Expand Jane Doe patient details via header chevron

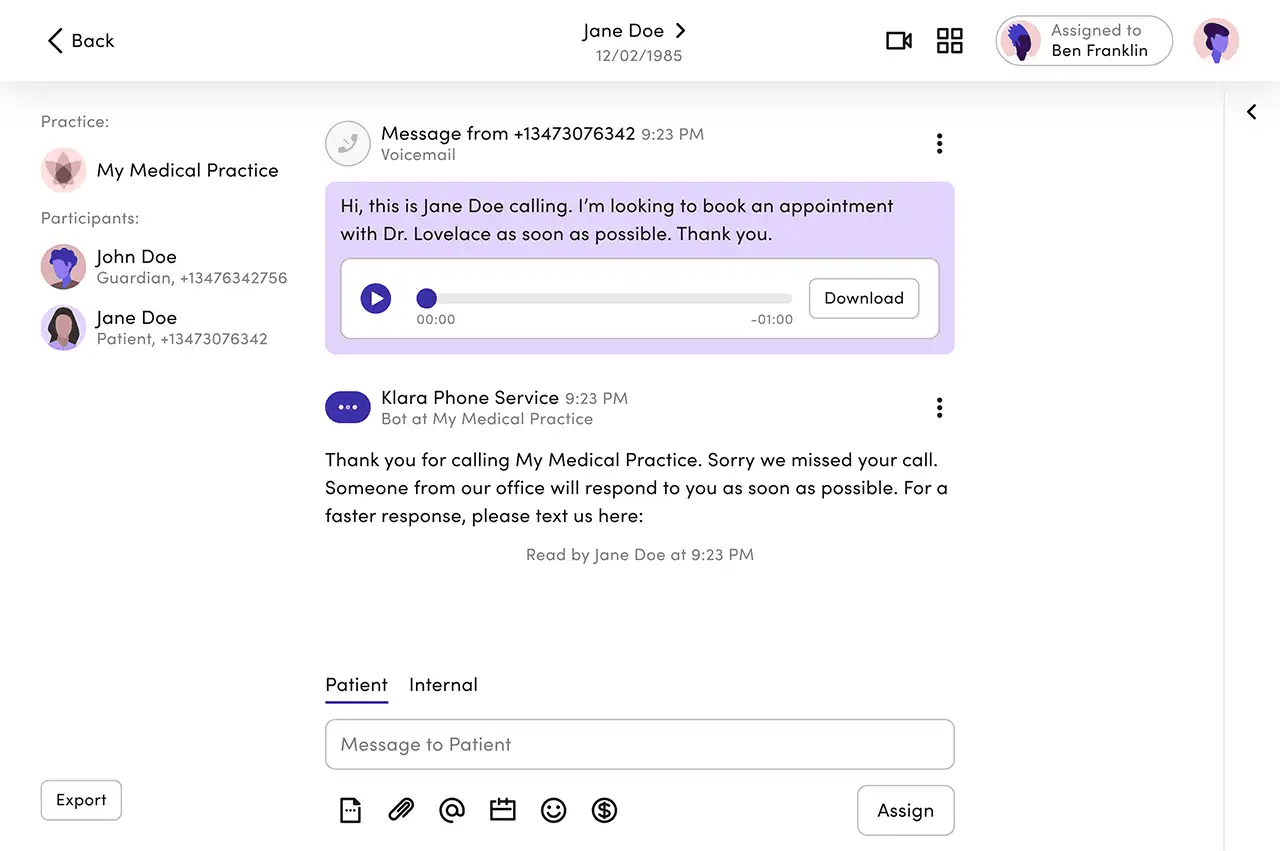(x=680, y=31)
